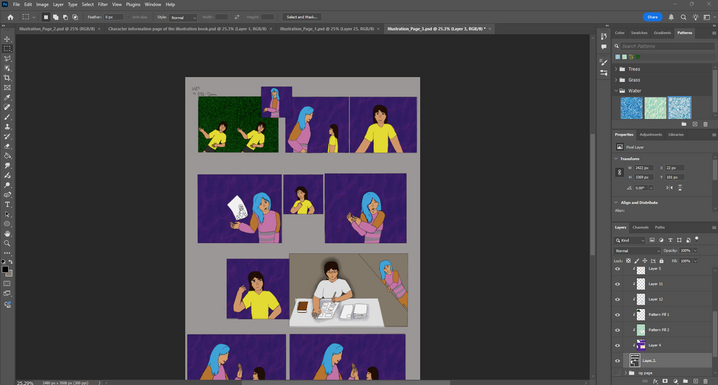Hide Layer 11 with eye icon
Viewport: 718px width, 385px height.
coord(617,284)
